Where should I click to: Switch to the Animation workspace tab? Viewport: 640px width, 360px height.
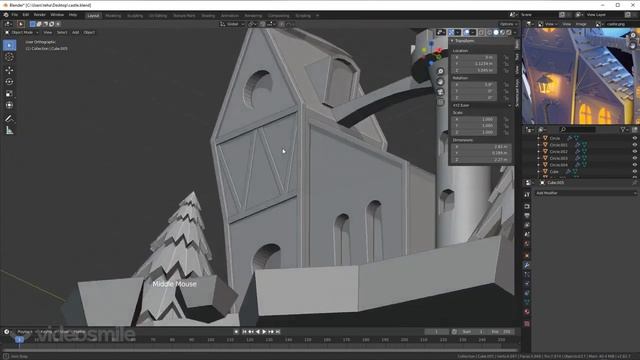(x=230, y=16)
